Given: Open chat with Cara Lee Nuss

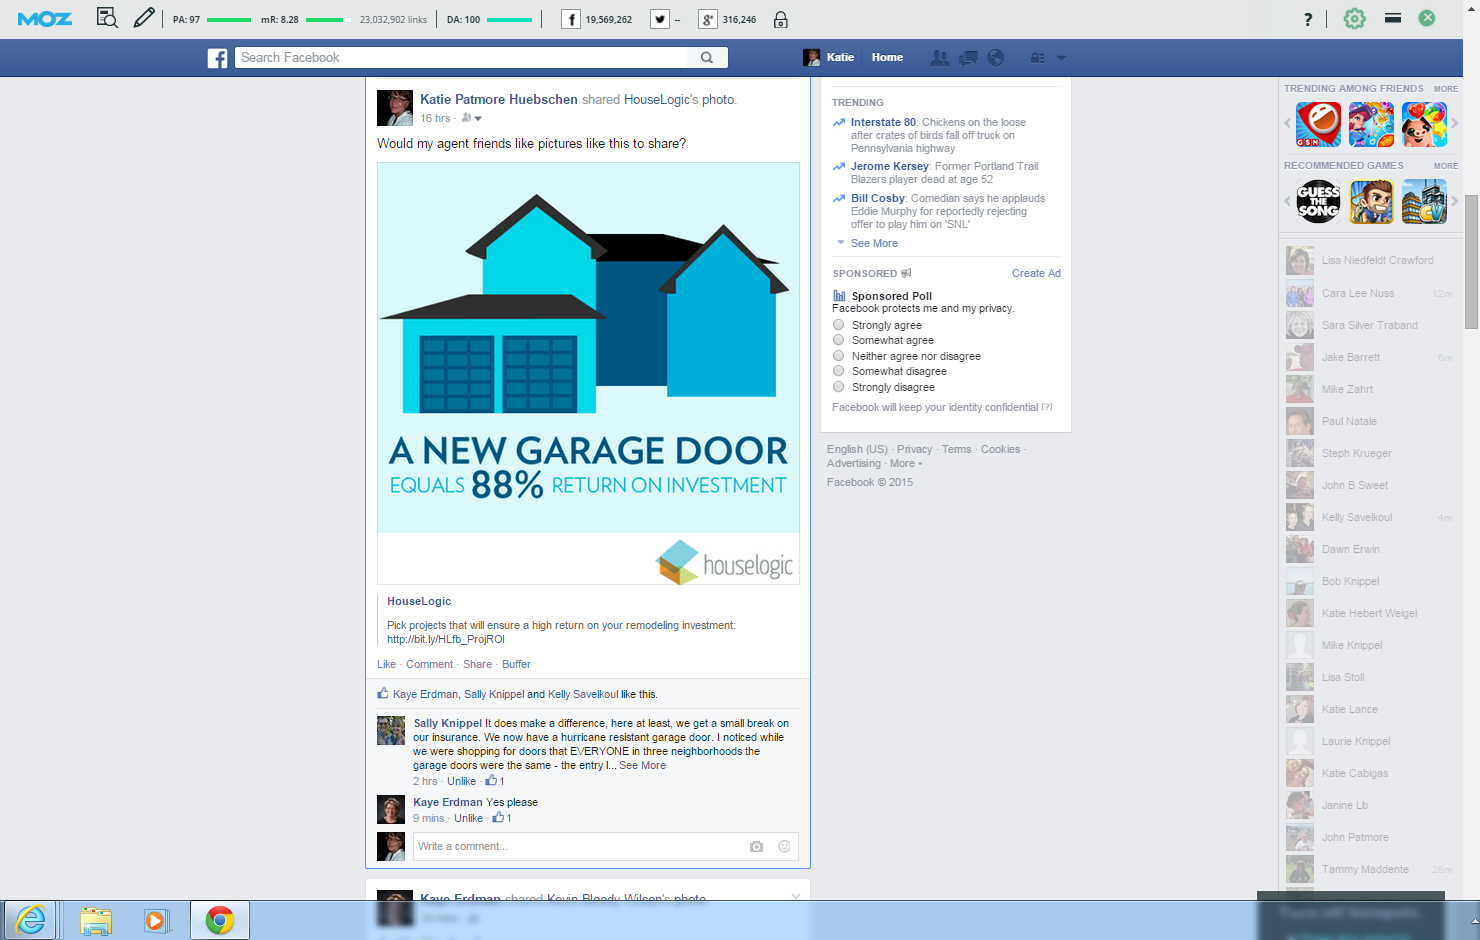Looking at the screenshot, I should click(1369, 293).
